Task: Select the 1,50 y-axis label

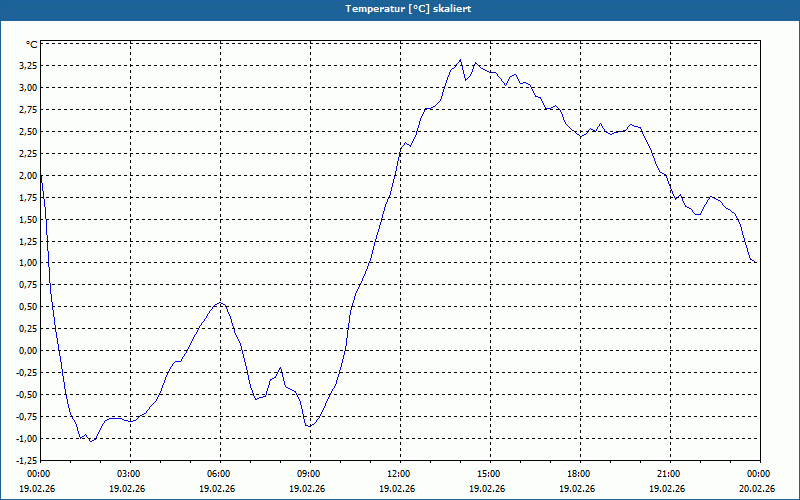Action: (29, 219)
